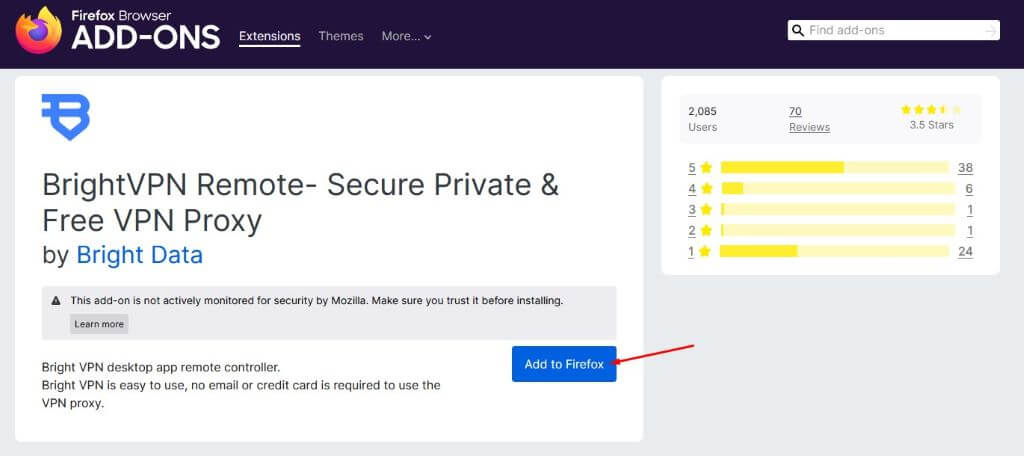Image resolution: width=1024 pixels, height=456 pixels.
Task: Open the 38 five-star reviews count
Action: click(965, 168)
